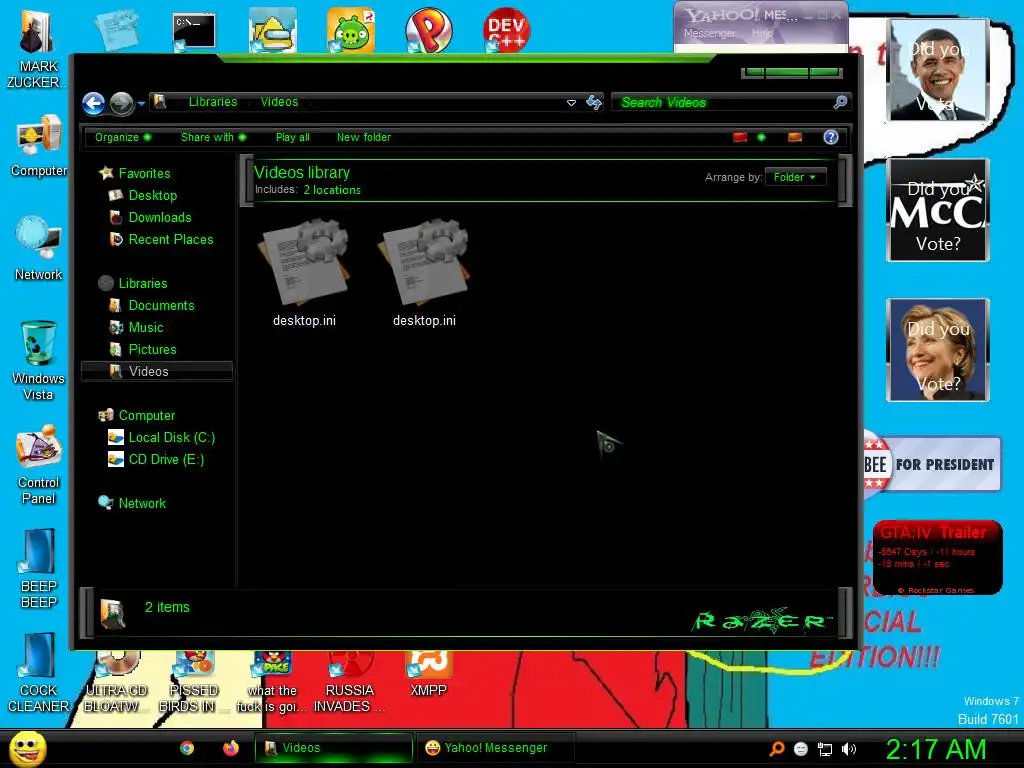The height and width of the screenshot is (768, 1024).
Task: Launch Chrome from the taskbar
Action: coord(187,748)
